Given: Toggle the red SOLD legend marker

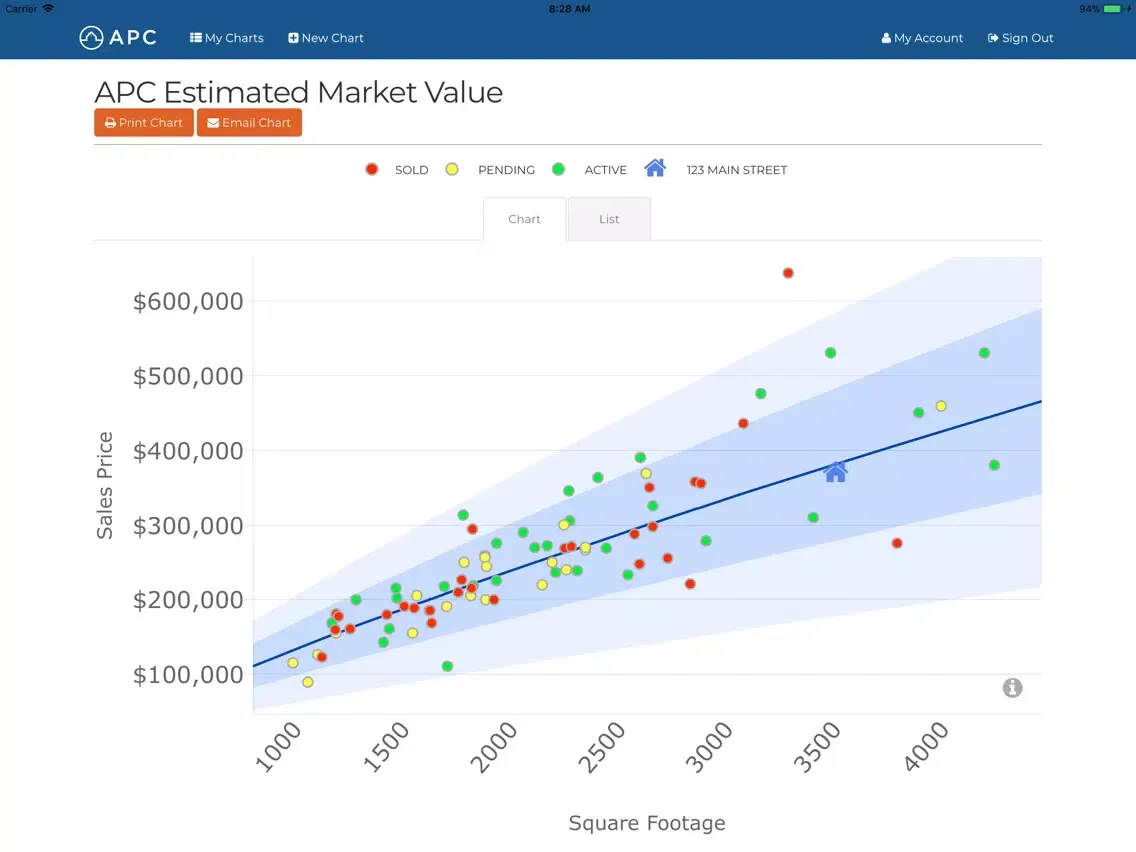Looking at the screenshot, I should point(372,169).
